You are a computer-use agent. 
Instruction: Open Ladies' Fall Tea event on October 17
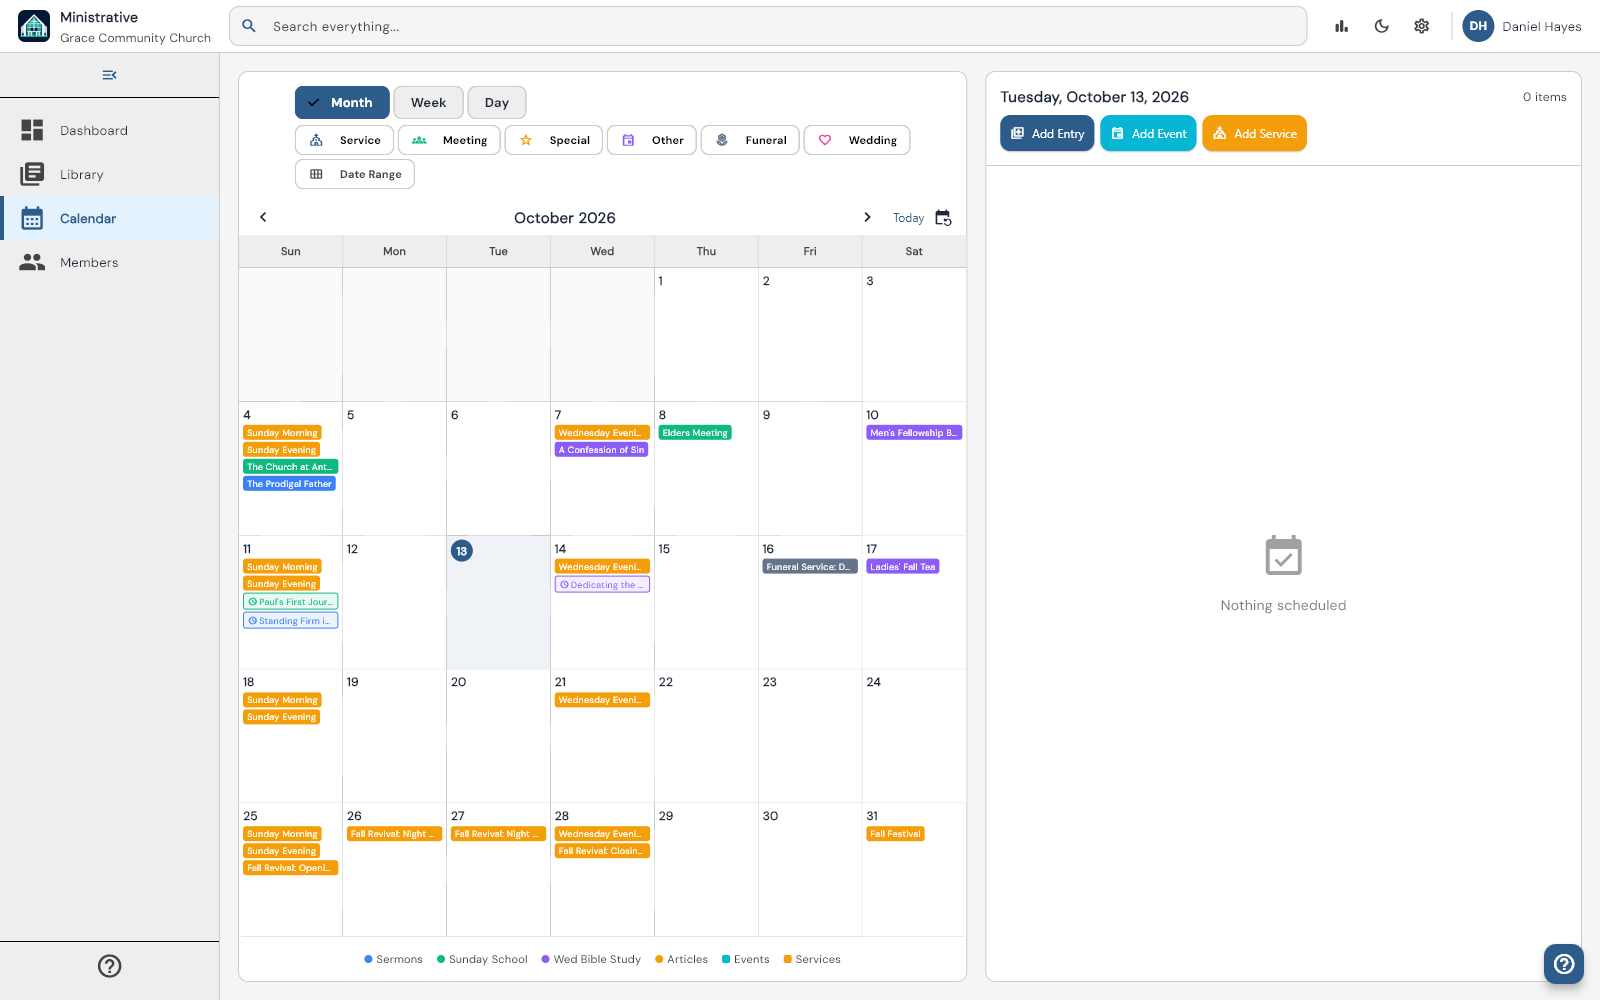tap(902, 567)
